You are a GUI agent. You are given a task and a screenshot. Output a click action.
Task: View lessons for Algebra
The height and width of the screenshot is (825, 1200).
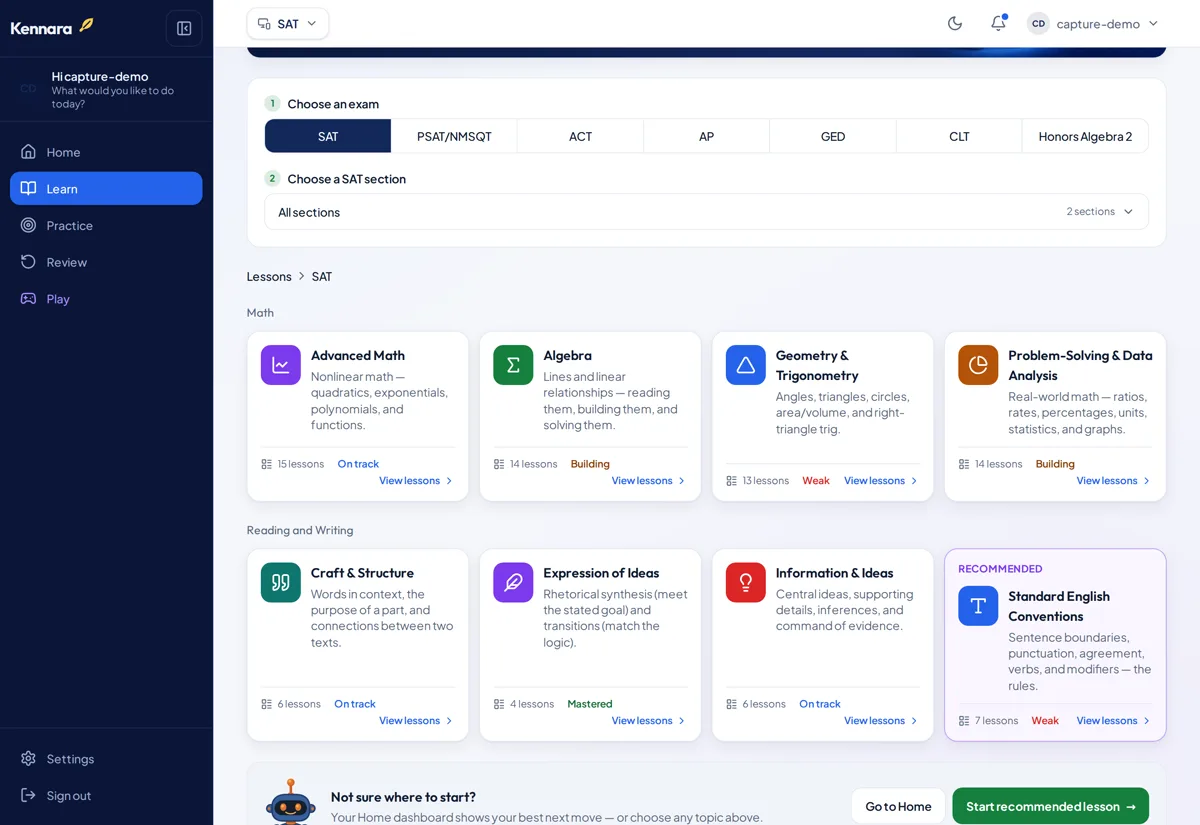coord(649,481)
